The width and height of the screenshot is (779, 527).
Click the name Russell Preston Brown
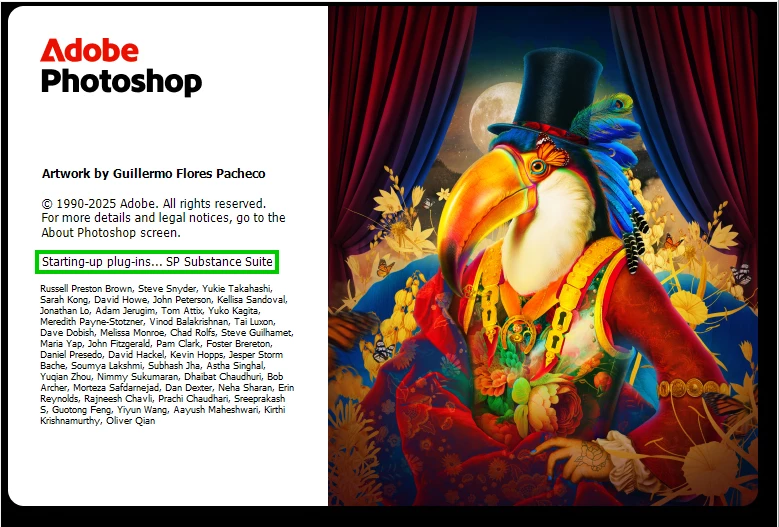point(86,289)
